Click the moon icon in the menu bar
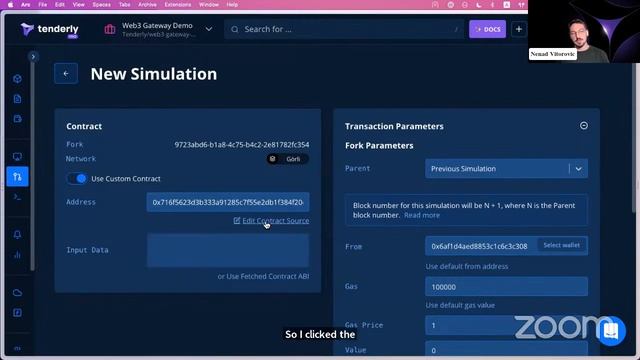This screenshot has width=640, height=360. coord(478,4)
